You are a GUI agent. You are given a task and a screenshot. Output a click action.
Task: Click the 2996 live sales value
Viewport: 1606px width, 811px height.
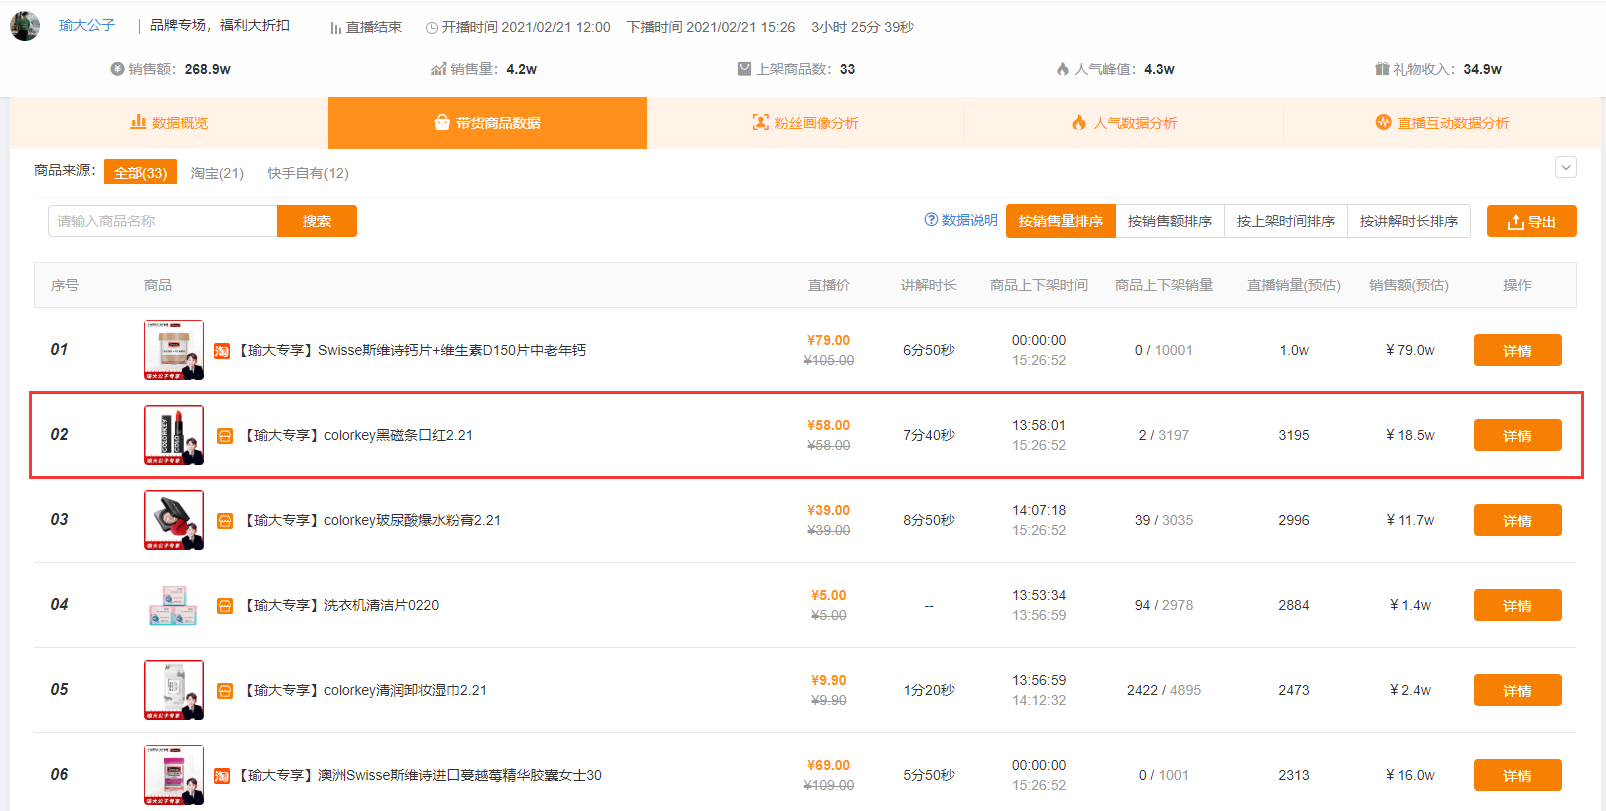click(1293, 520)
